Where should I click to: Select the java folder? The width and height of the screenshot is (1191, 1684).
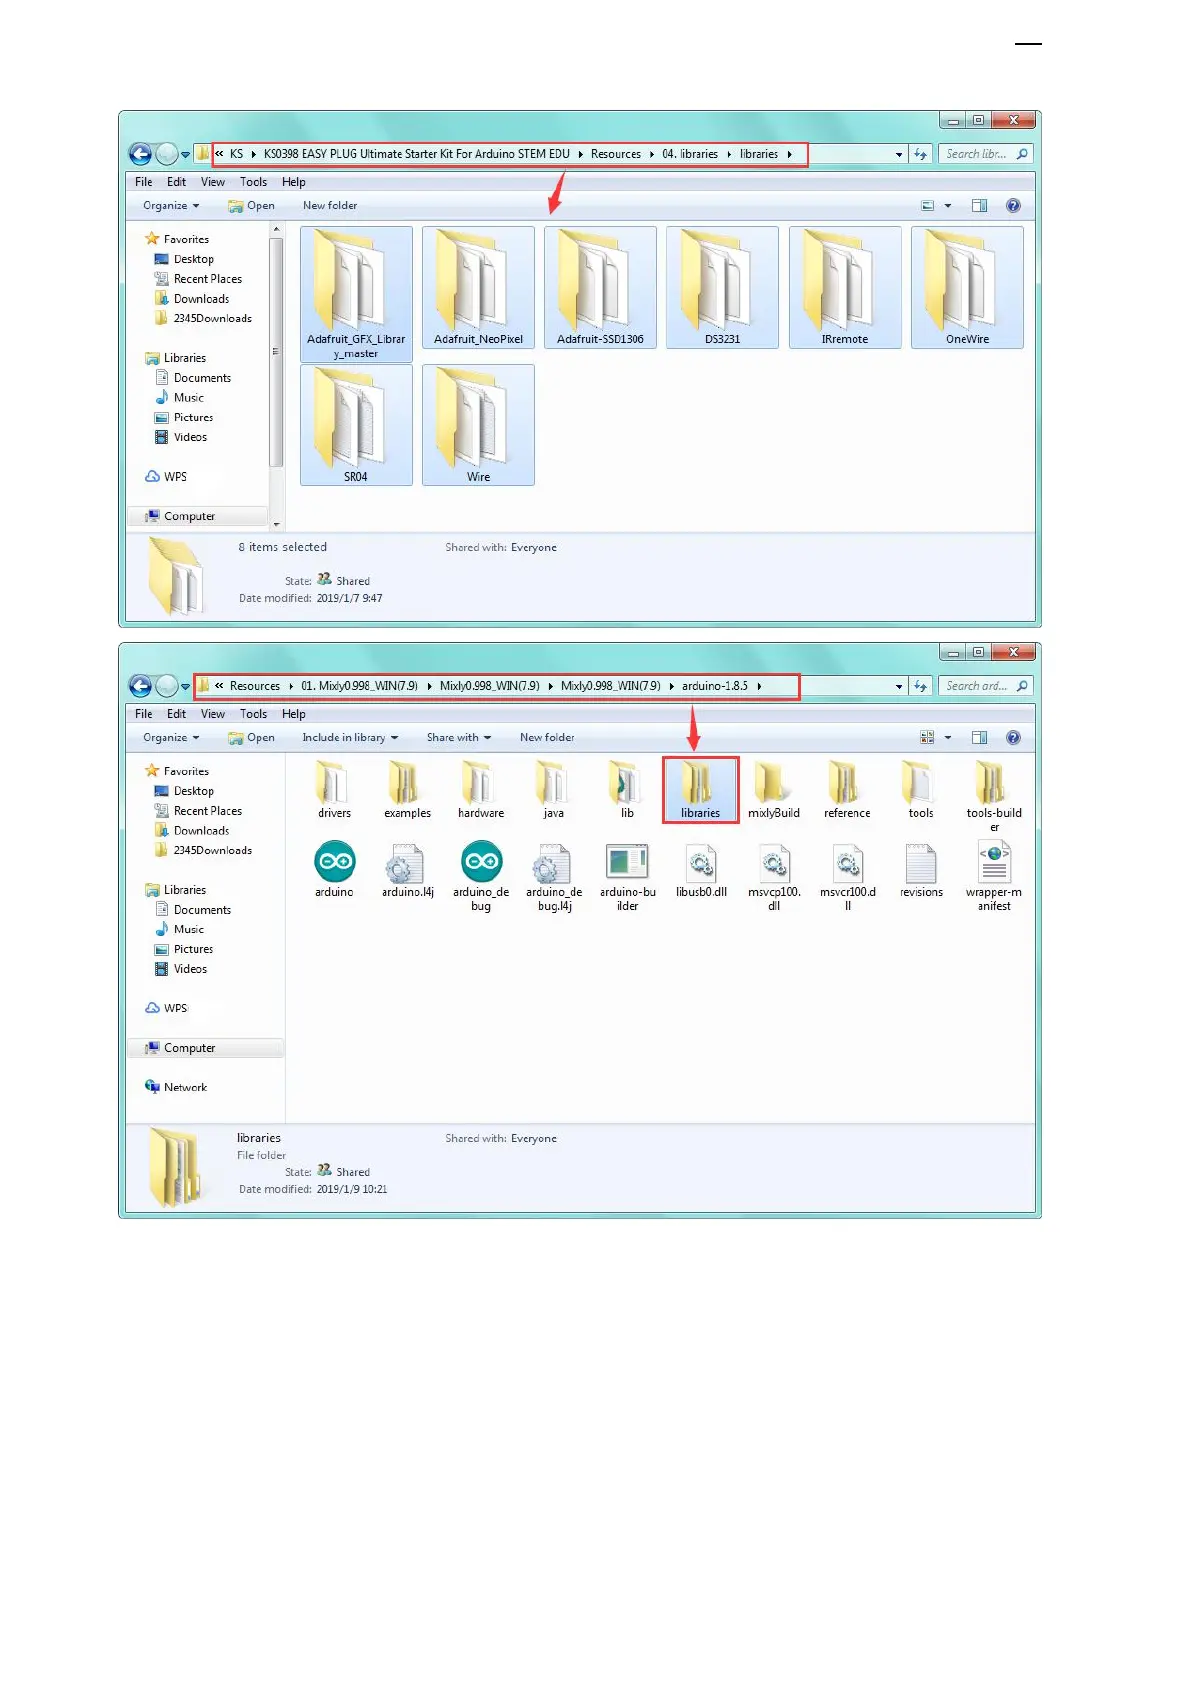click(553, 790)
